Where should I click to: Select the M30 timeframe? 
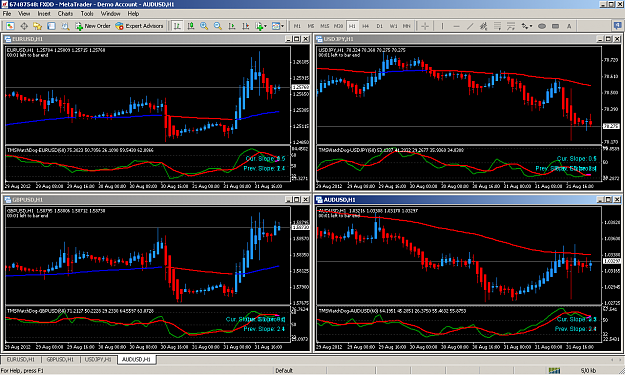(x=338, y=26)
